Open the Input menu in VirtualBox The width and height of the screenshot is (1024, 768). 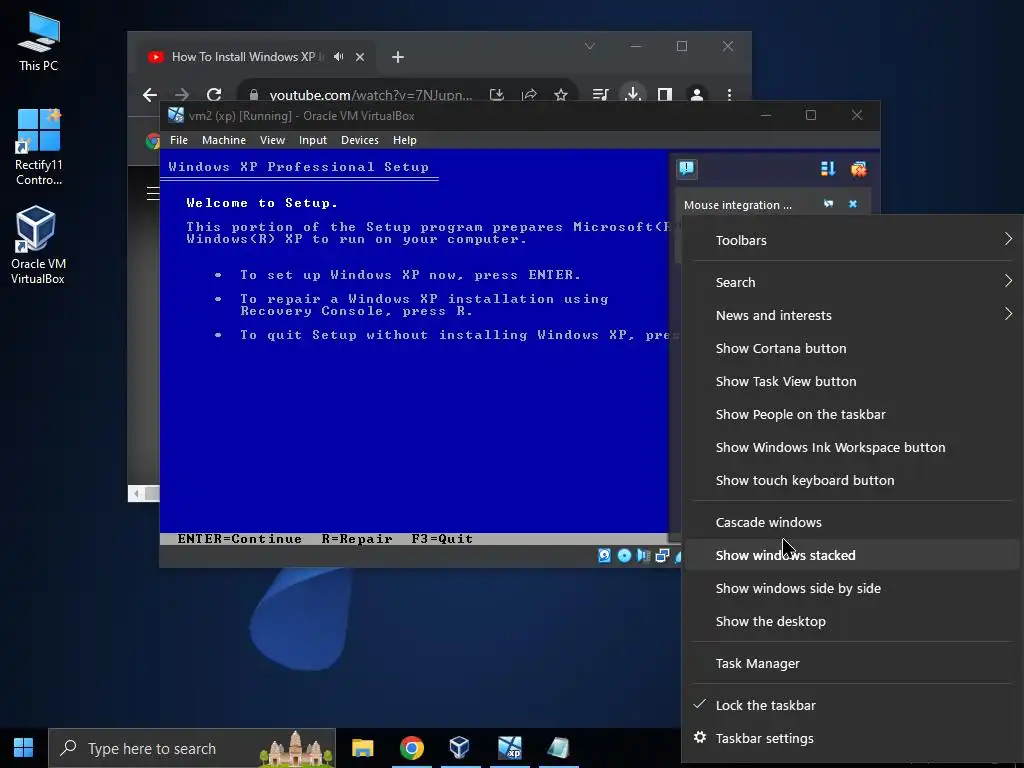click(313, 140)
